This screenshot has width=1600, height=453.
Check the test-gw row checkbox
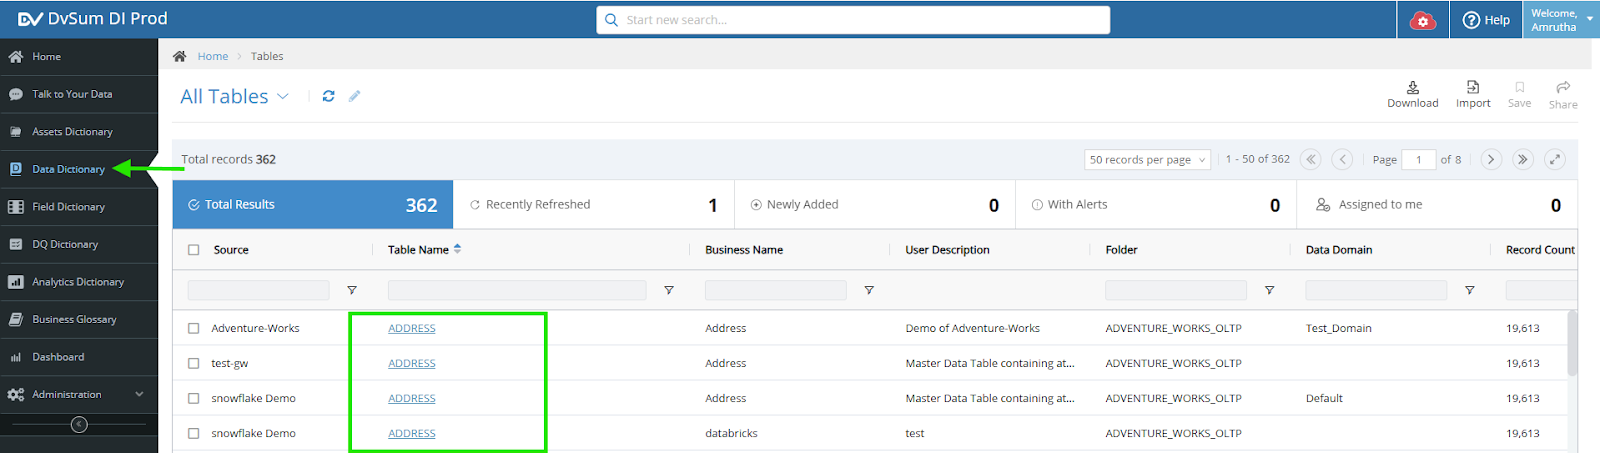[194, 363]
